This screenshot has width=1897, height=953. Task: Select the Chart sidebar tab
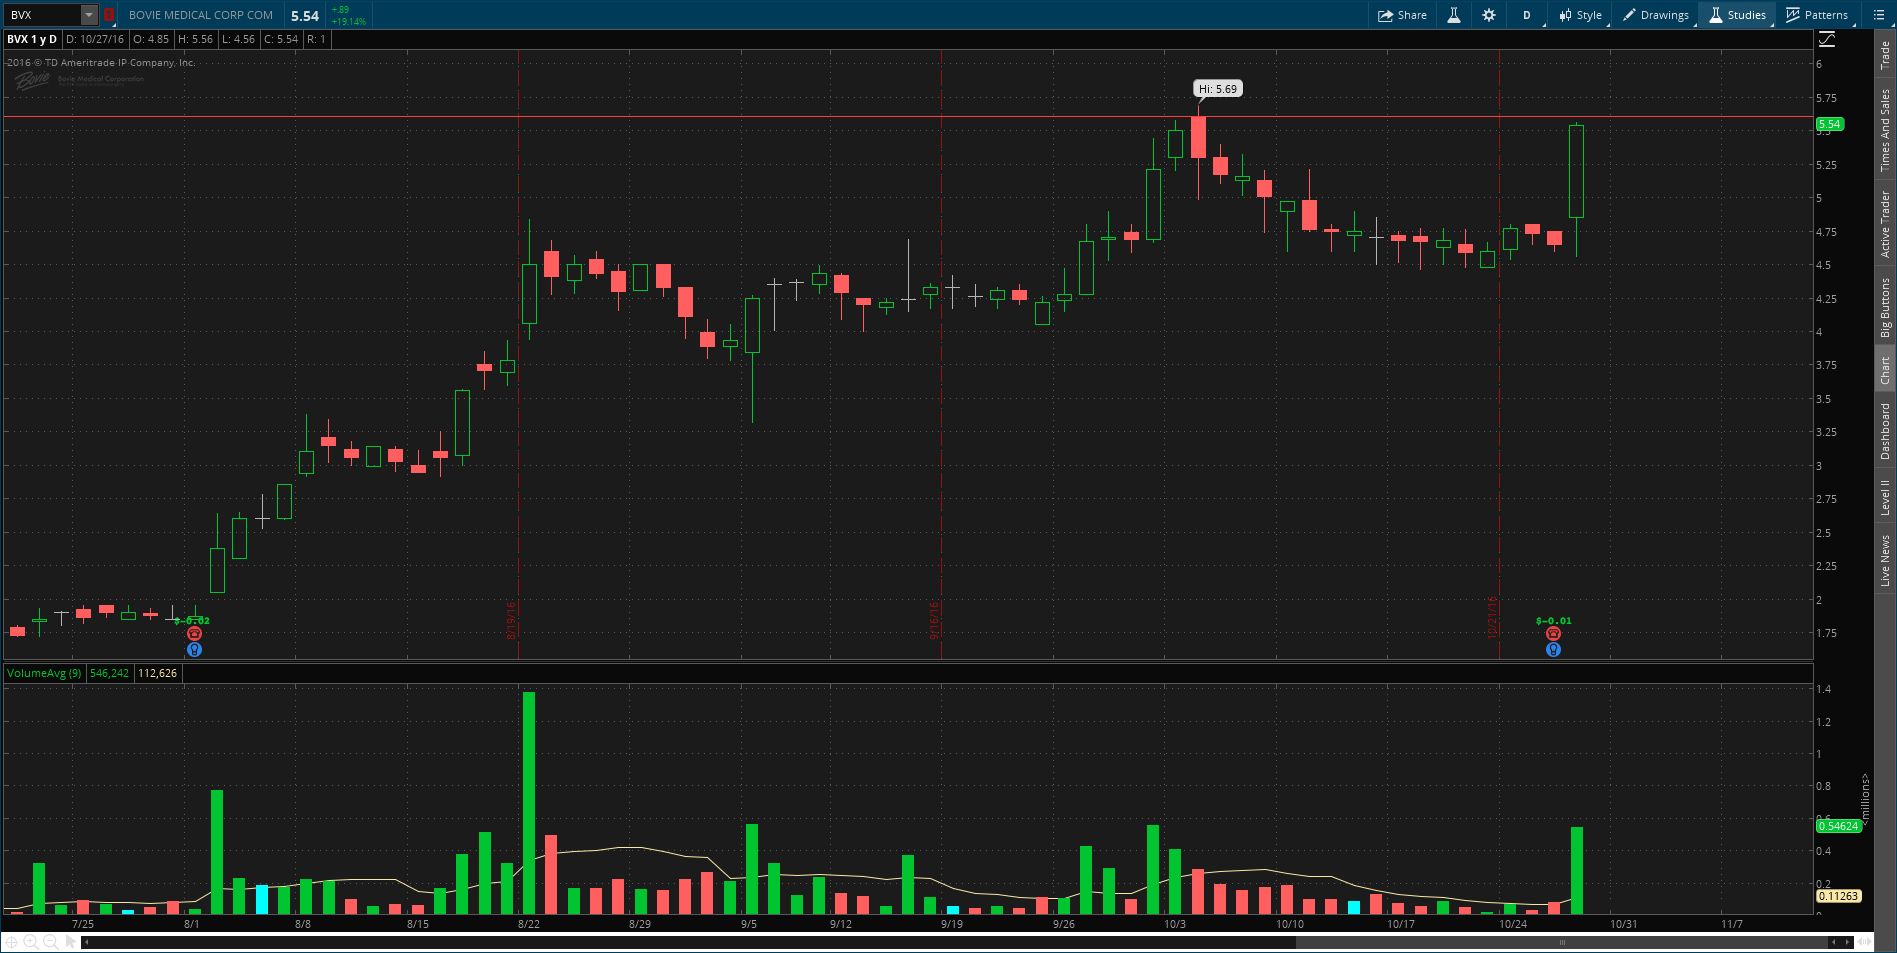pos(1885,370)
